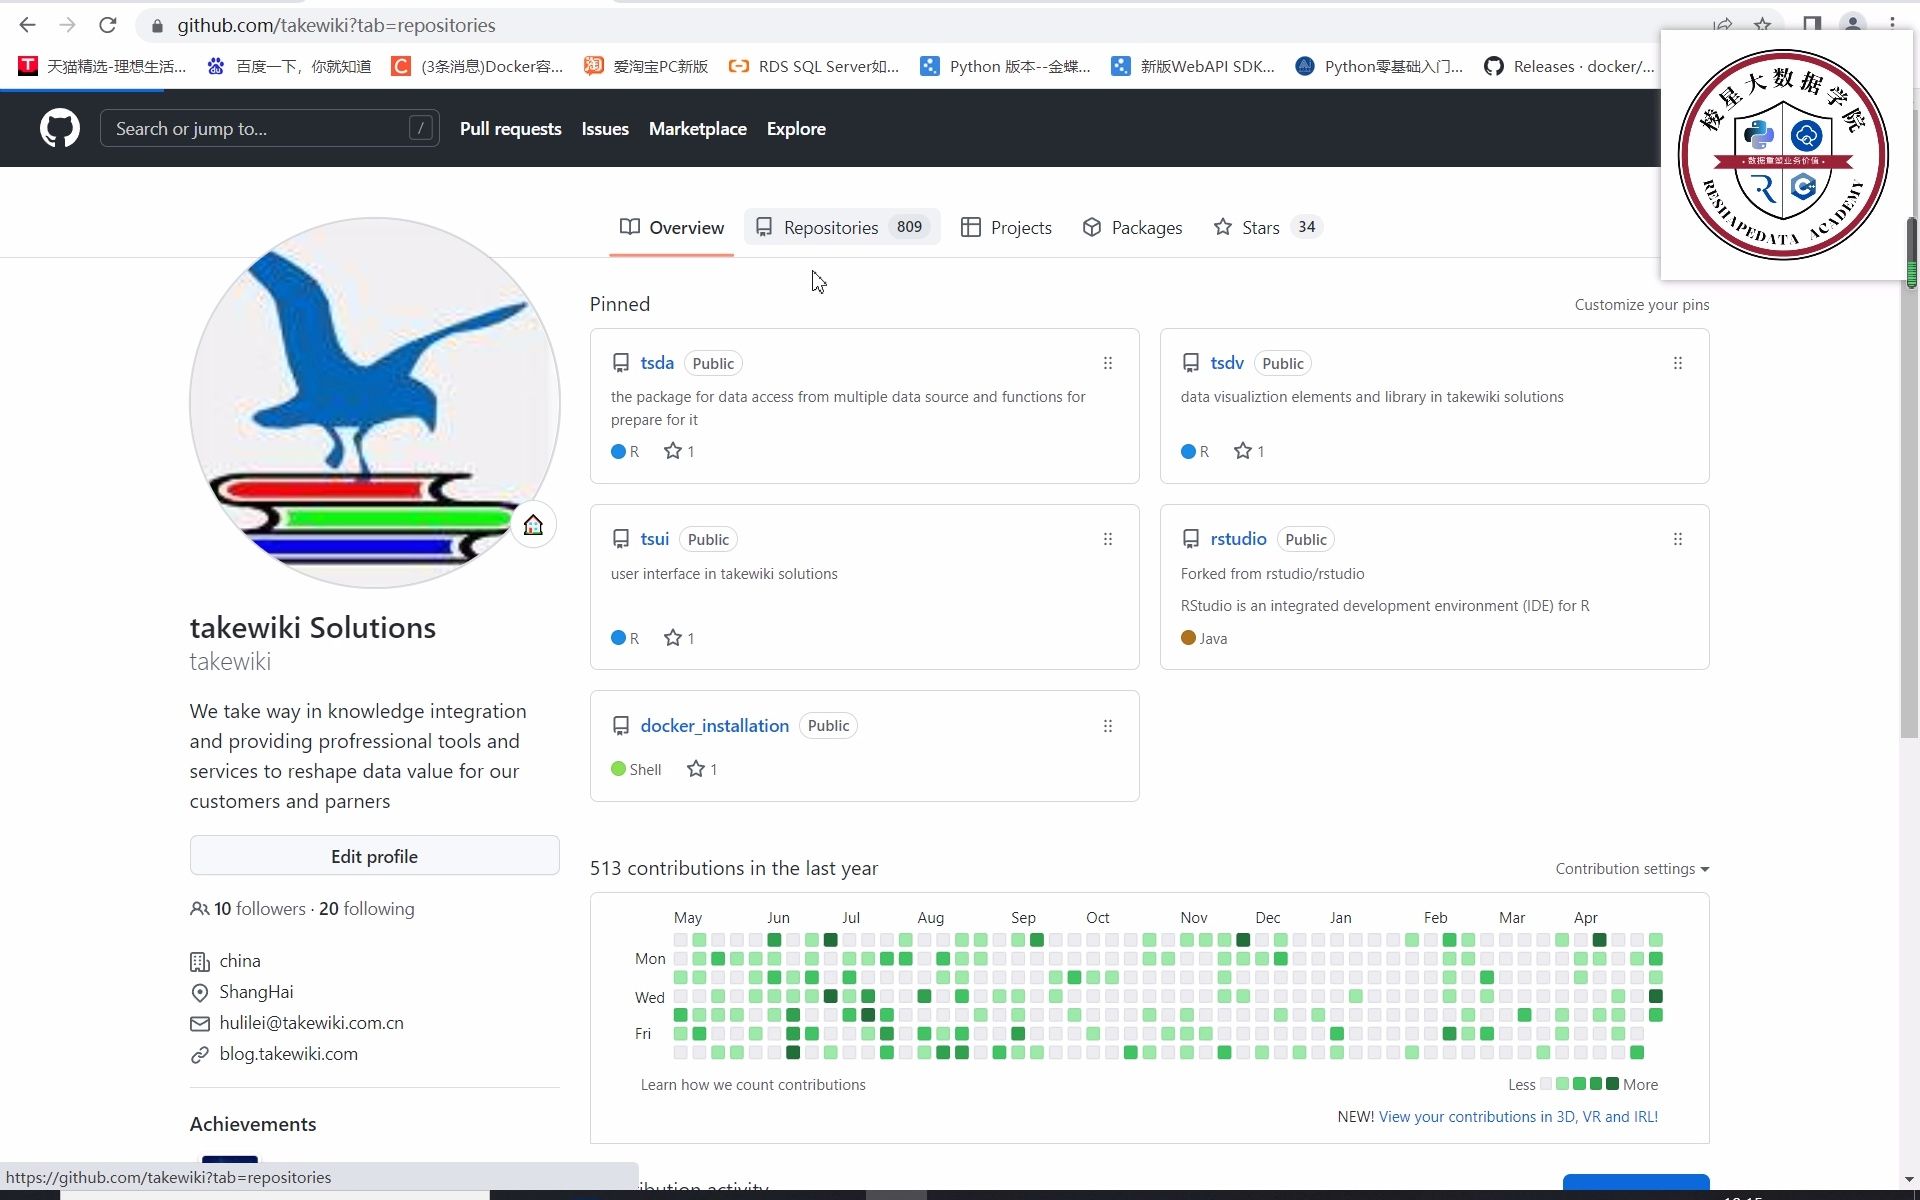The height and width of the screenshot is (1200, 1920).
Task: Expand Contribution settings dropdown
Action: pos(1631,869)
